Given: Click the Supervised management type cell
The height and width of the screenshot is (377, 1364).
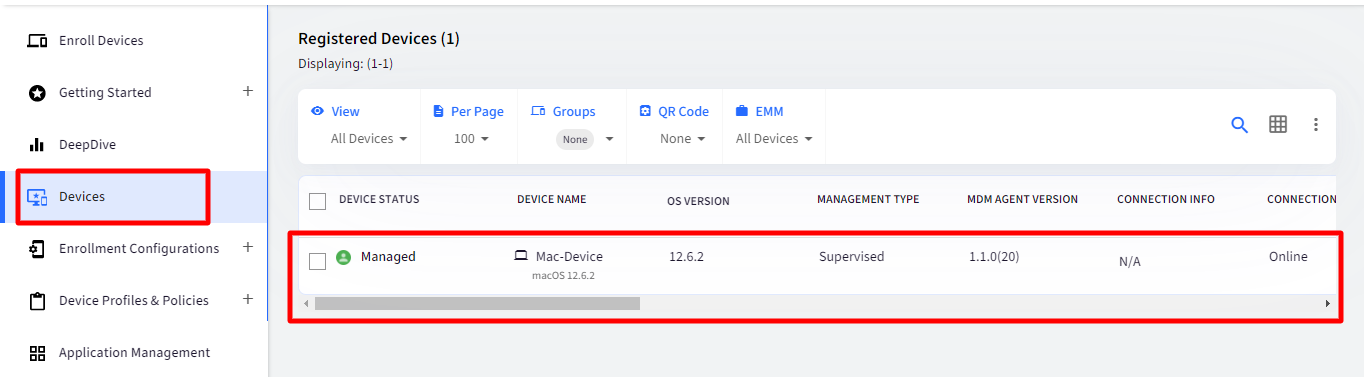Looking at the screenshot, I should tap(851, 257).
